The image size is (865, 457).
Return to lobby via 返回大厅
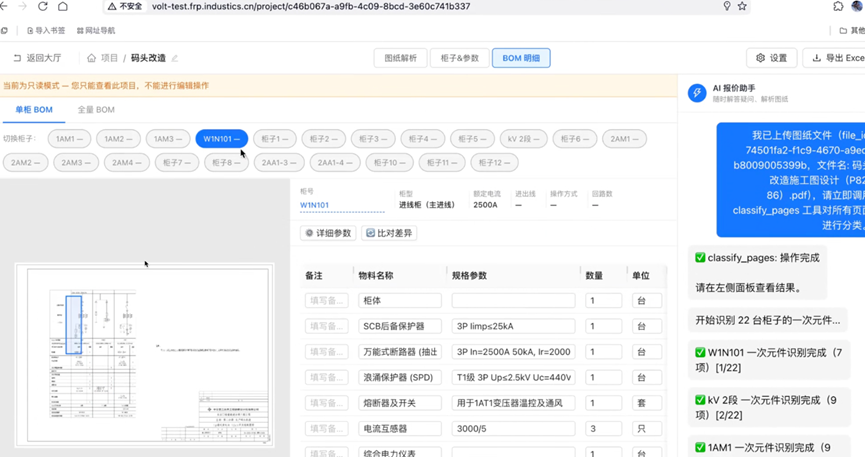pyautogui.click(x=38, y=58)
